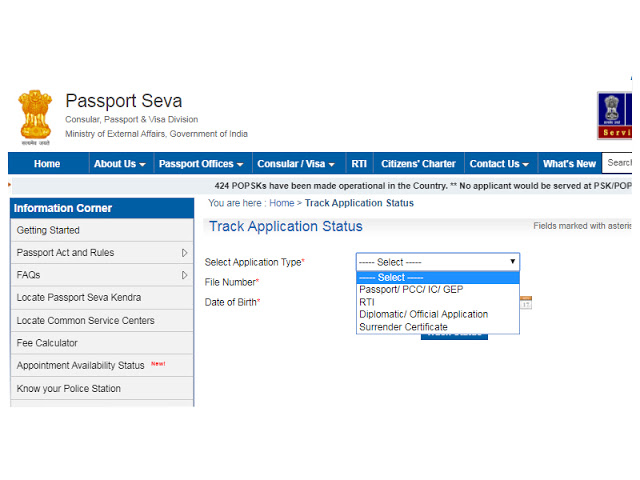The height and width of the screenshot is (480, 640).
Task: Choose Surrender Certificate option
Action: pos(438,327)
